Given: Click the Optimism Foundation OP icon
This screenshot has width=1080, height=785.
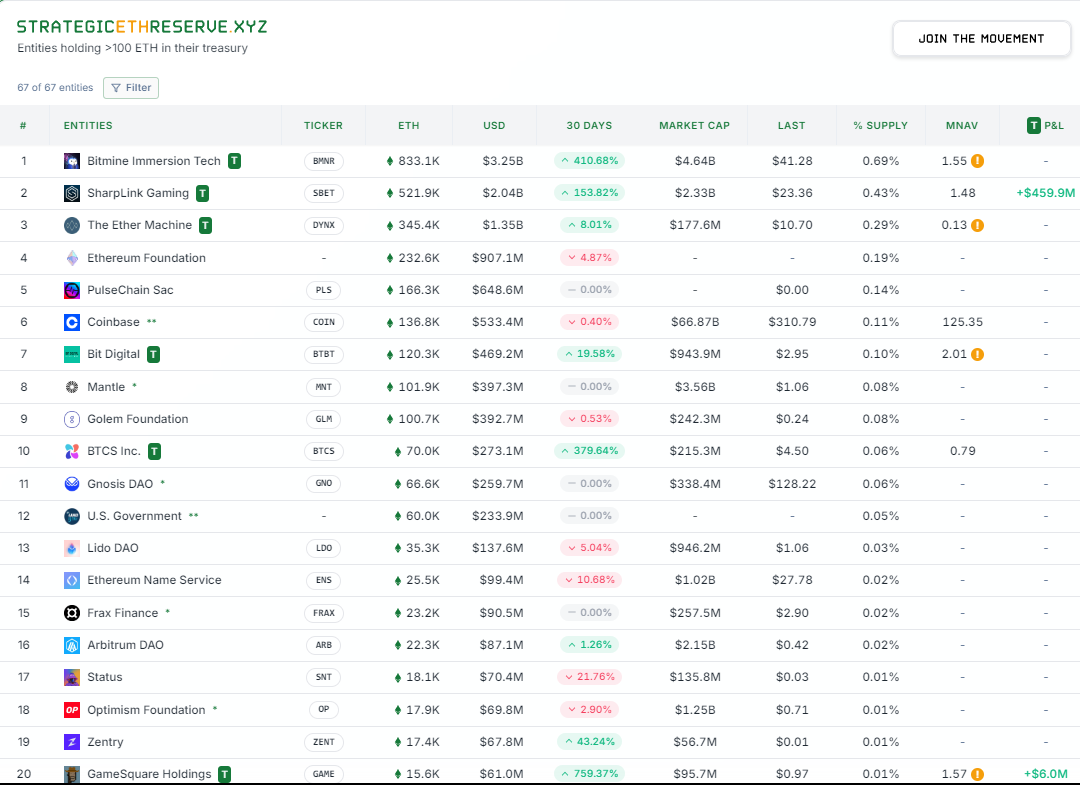Looking at the screenshot, I should (71, 709).
